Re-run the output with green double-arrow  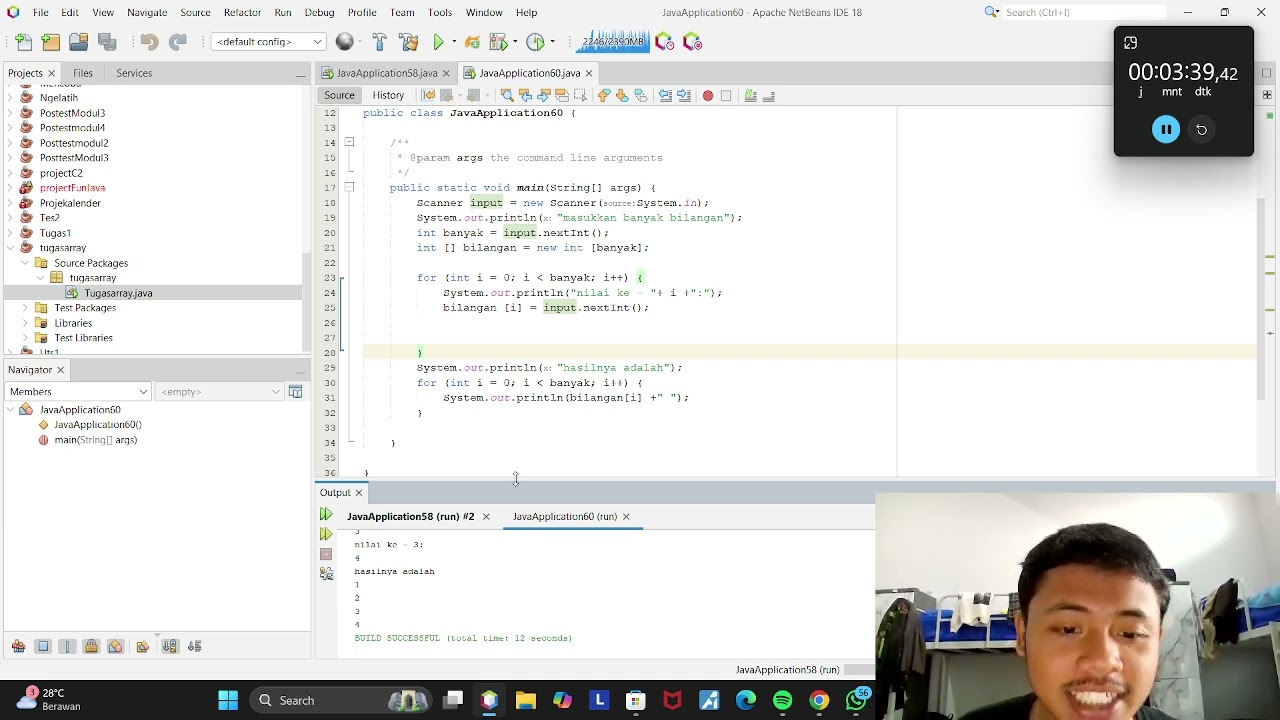point(326,514)
